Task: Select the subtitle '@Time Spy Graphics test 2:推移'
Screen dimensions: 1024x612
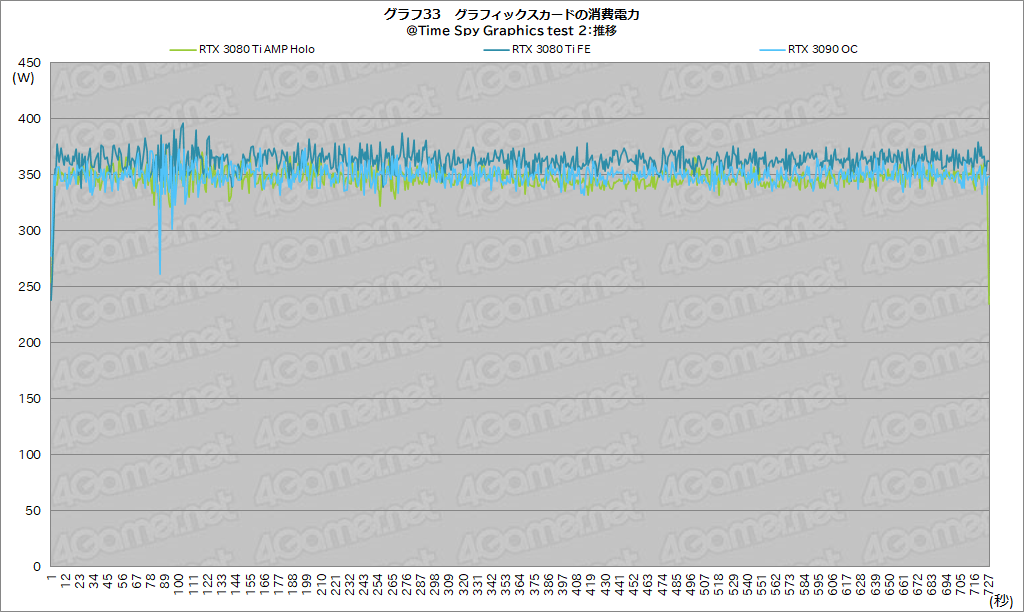Action: (511, 31)
